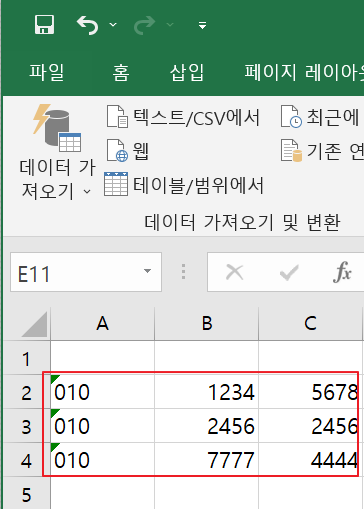Click the 데이터 가져오기 database icon
This screenshot has width=364, height=509.
[x=57, y=128]
